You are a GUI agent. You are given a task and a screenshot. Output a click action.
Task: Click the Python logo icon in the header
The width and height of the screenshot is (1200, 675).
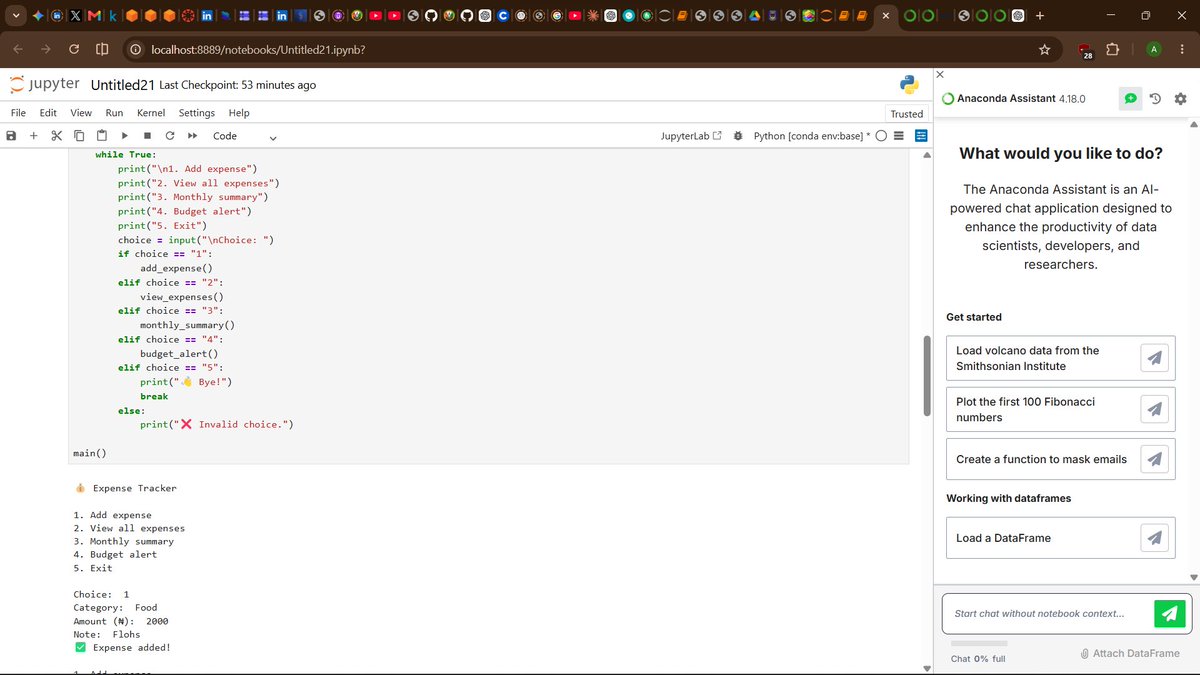[908, 85]
